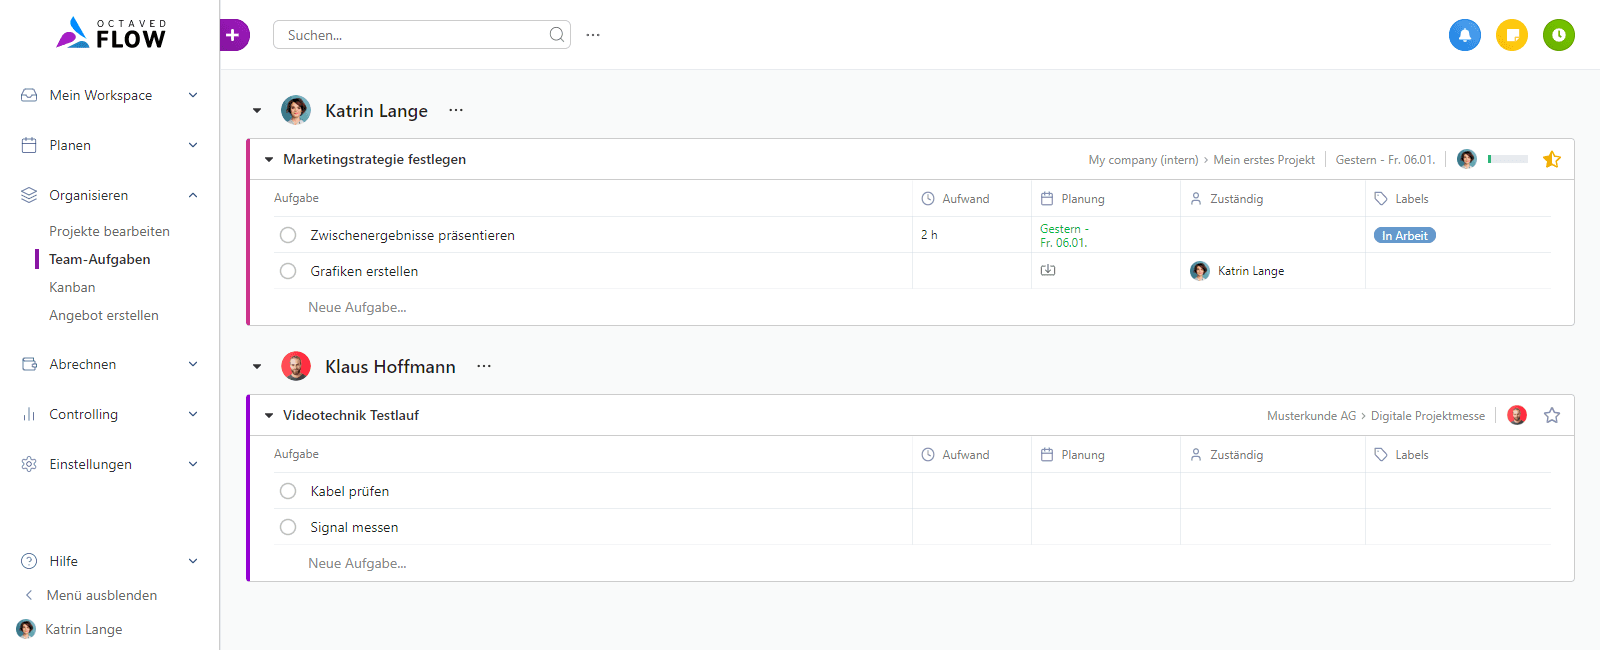Screen dimensions: 1600x650
Task: Complete the Signal messen task
Action: pyautogui.click(x=288, y=527)
